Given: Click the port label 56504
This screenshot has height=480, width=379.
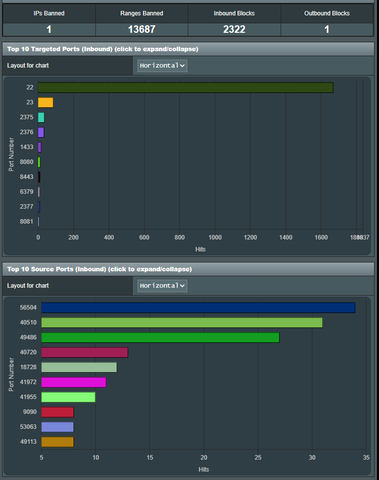Looking at the screenshot, I should pos(28,308).
